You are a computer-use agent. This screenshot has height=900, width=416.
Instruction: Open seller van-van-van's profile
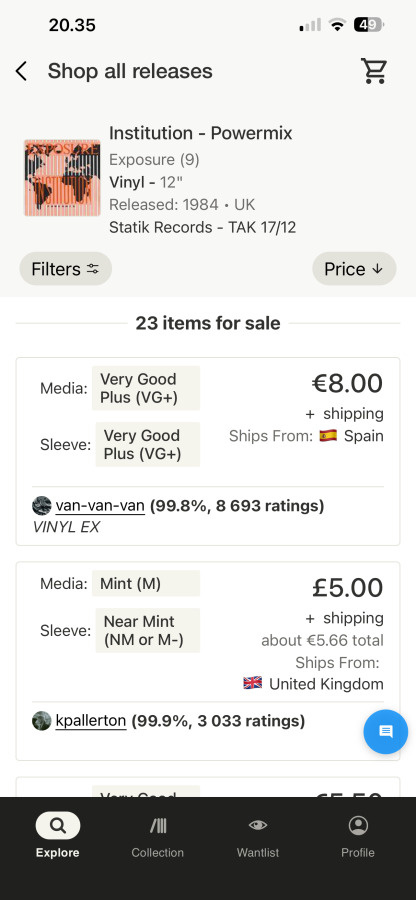tap(100, 506)
